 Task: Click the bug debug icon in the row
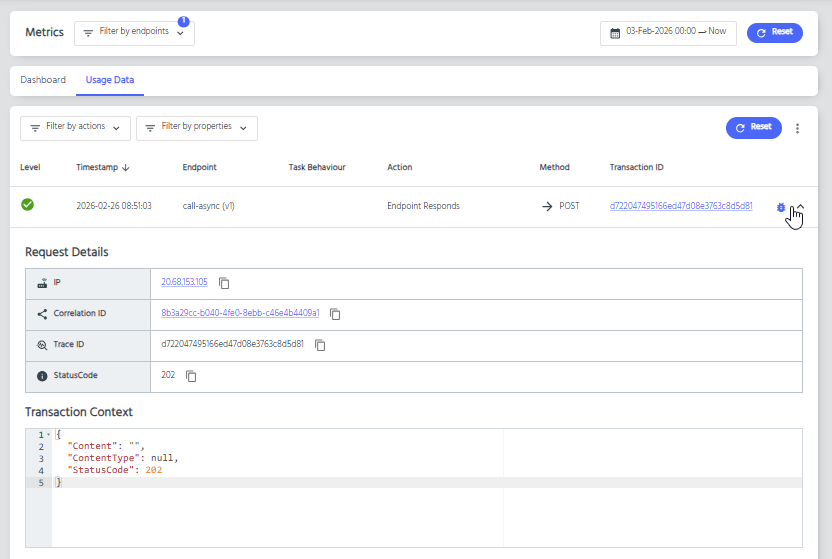coord(781,207)
